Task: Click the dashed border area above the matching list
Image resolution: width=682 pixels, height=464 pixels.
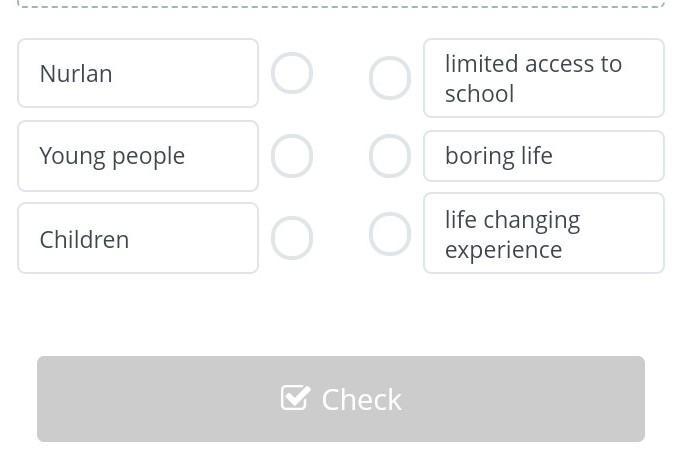Action: (341, 3)
